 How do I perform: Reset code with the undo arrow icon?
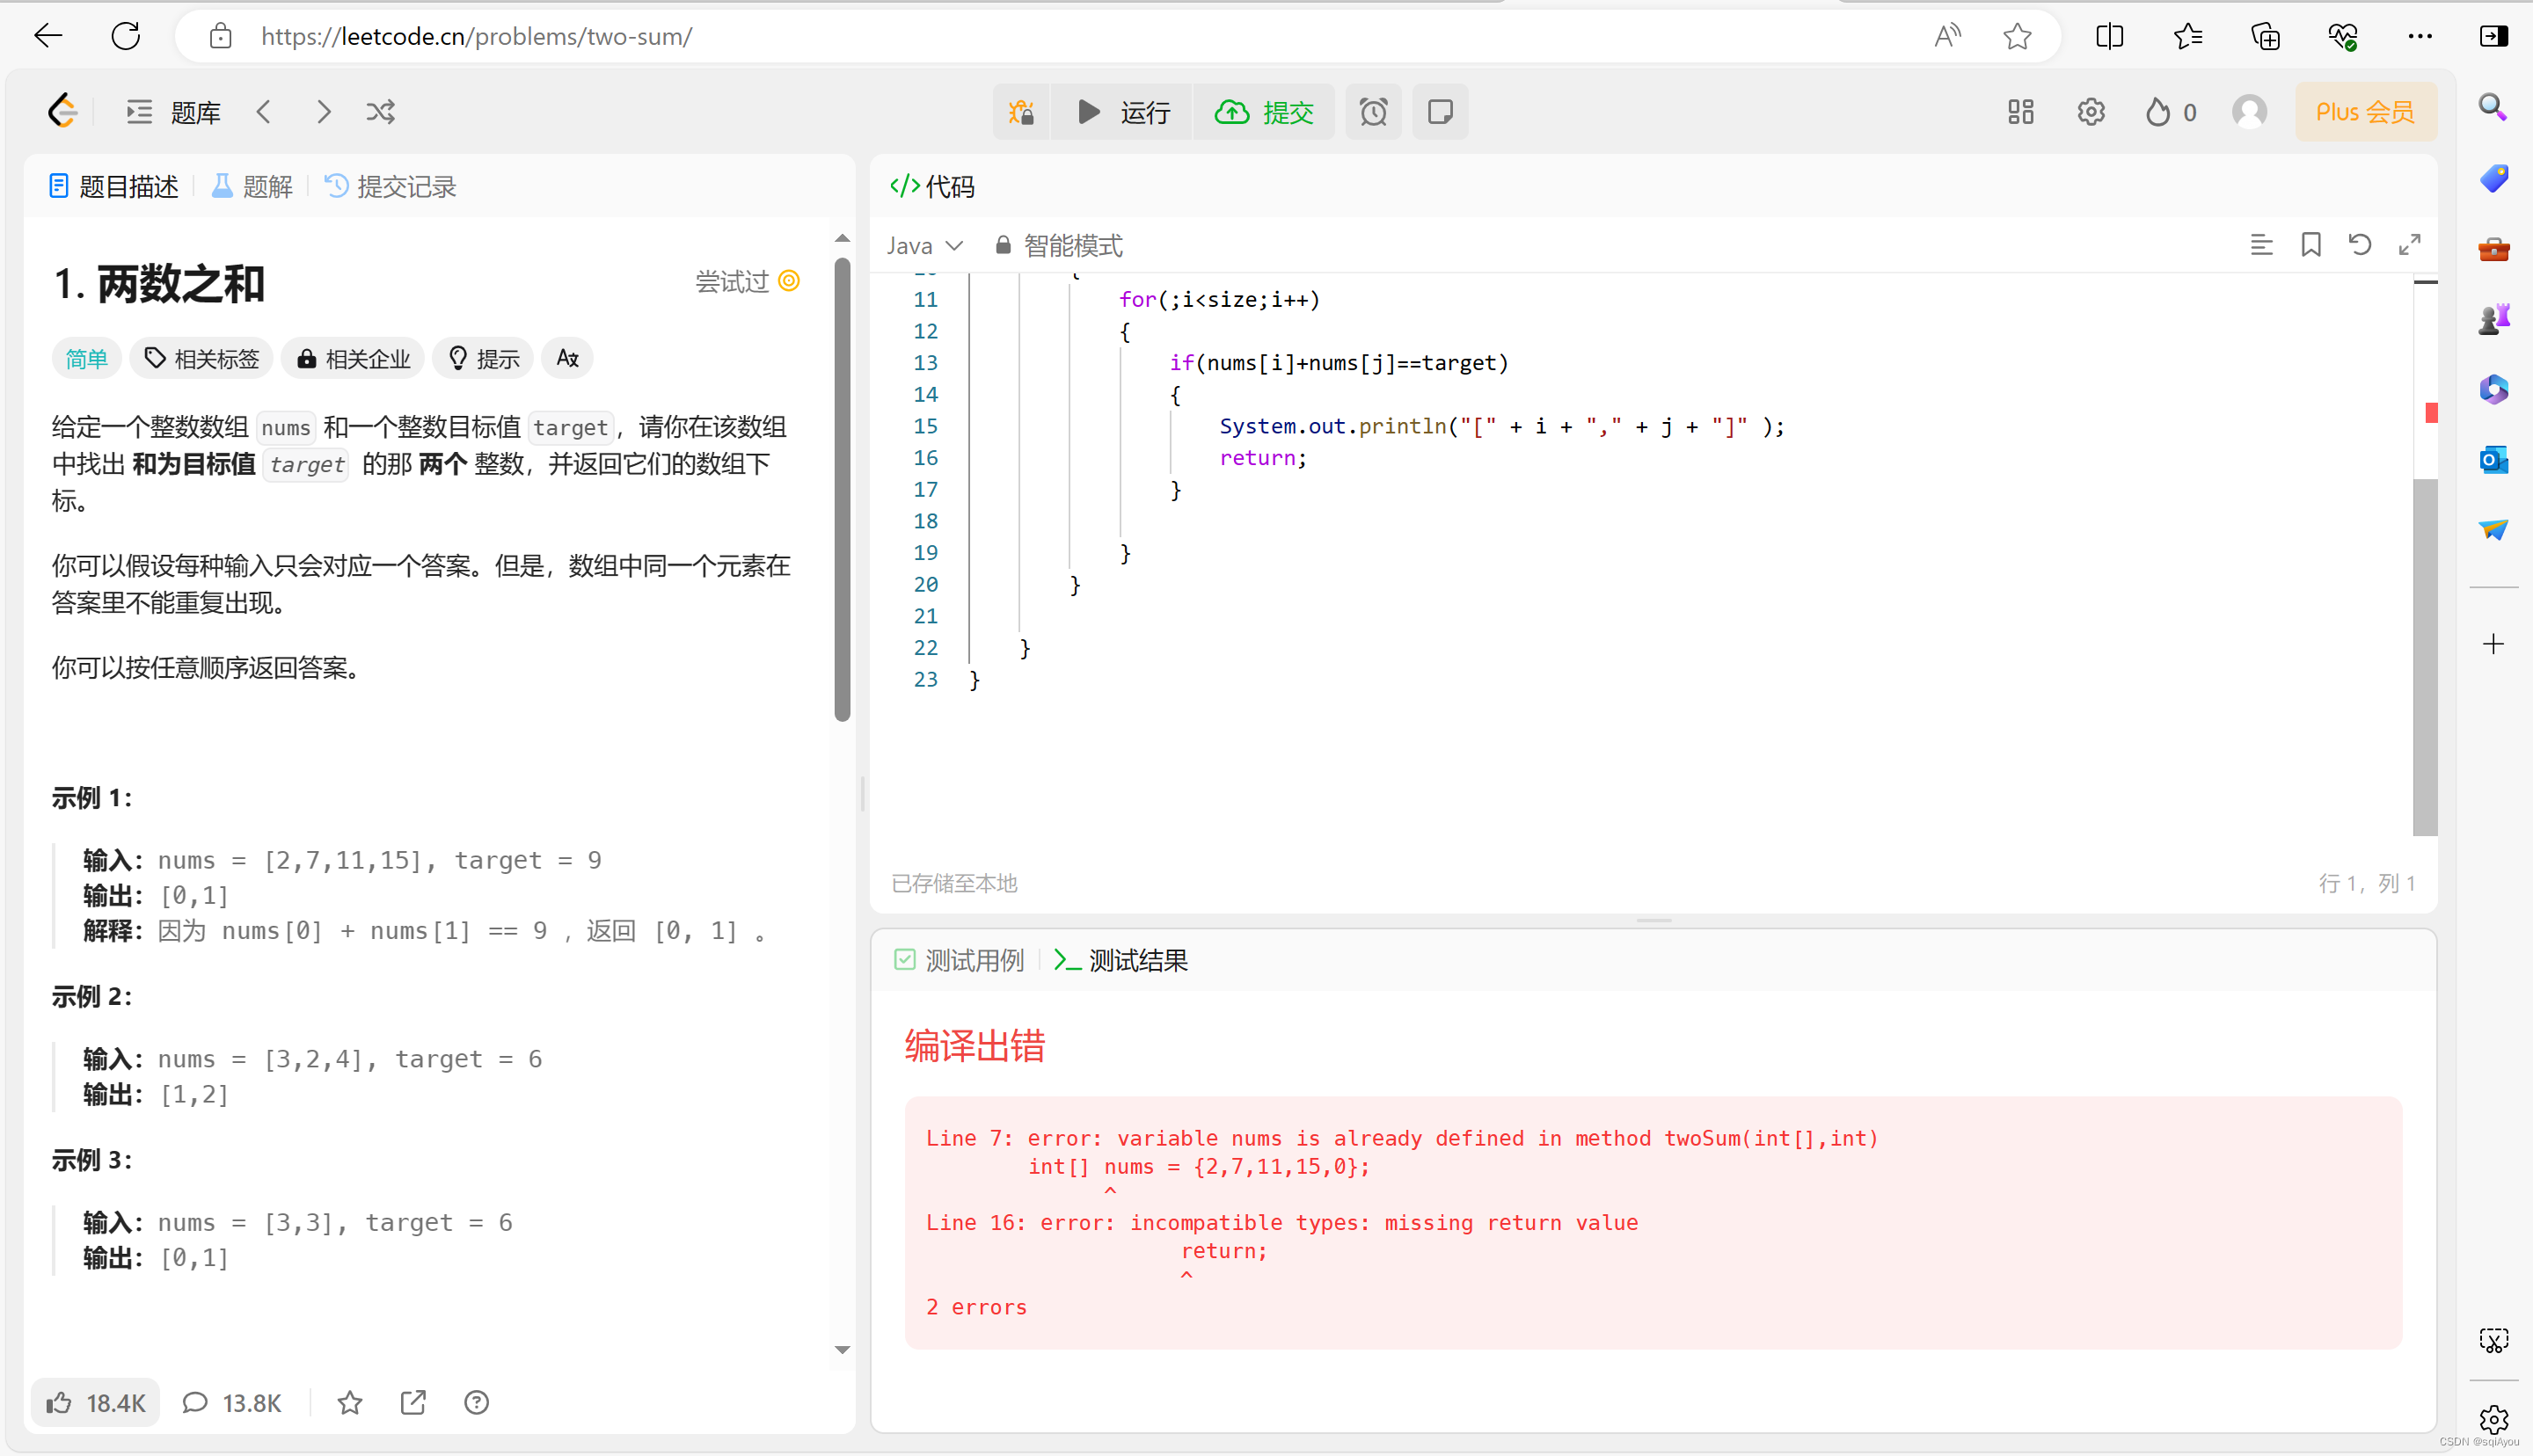click(x=2360, y=245)
